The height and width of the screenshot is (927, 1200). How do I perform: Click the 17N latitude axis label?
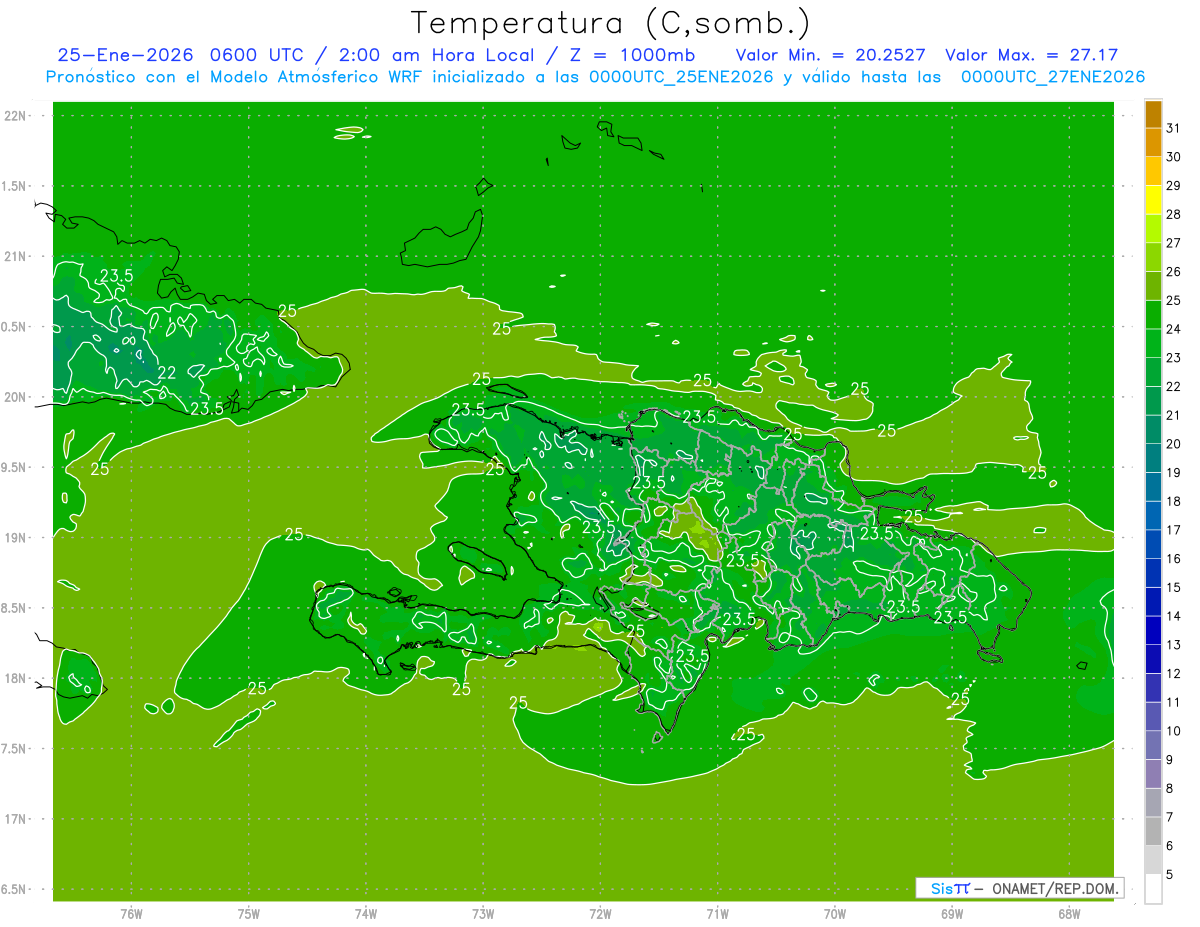tap(16, 819)
